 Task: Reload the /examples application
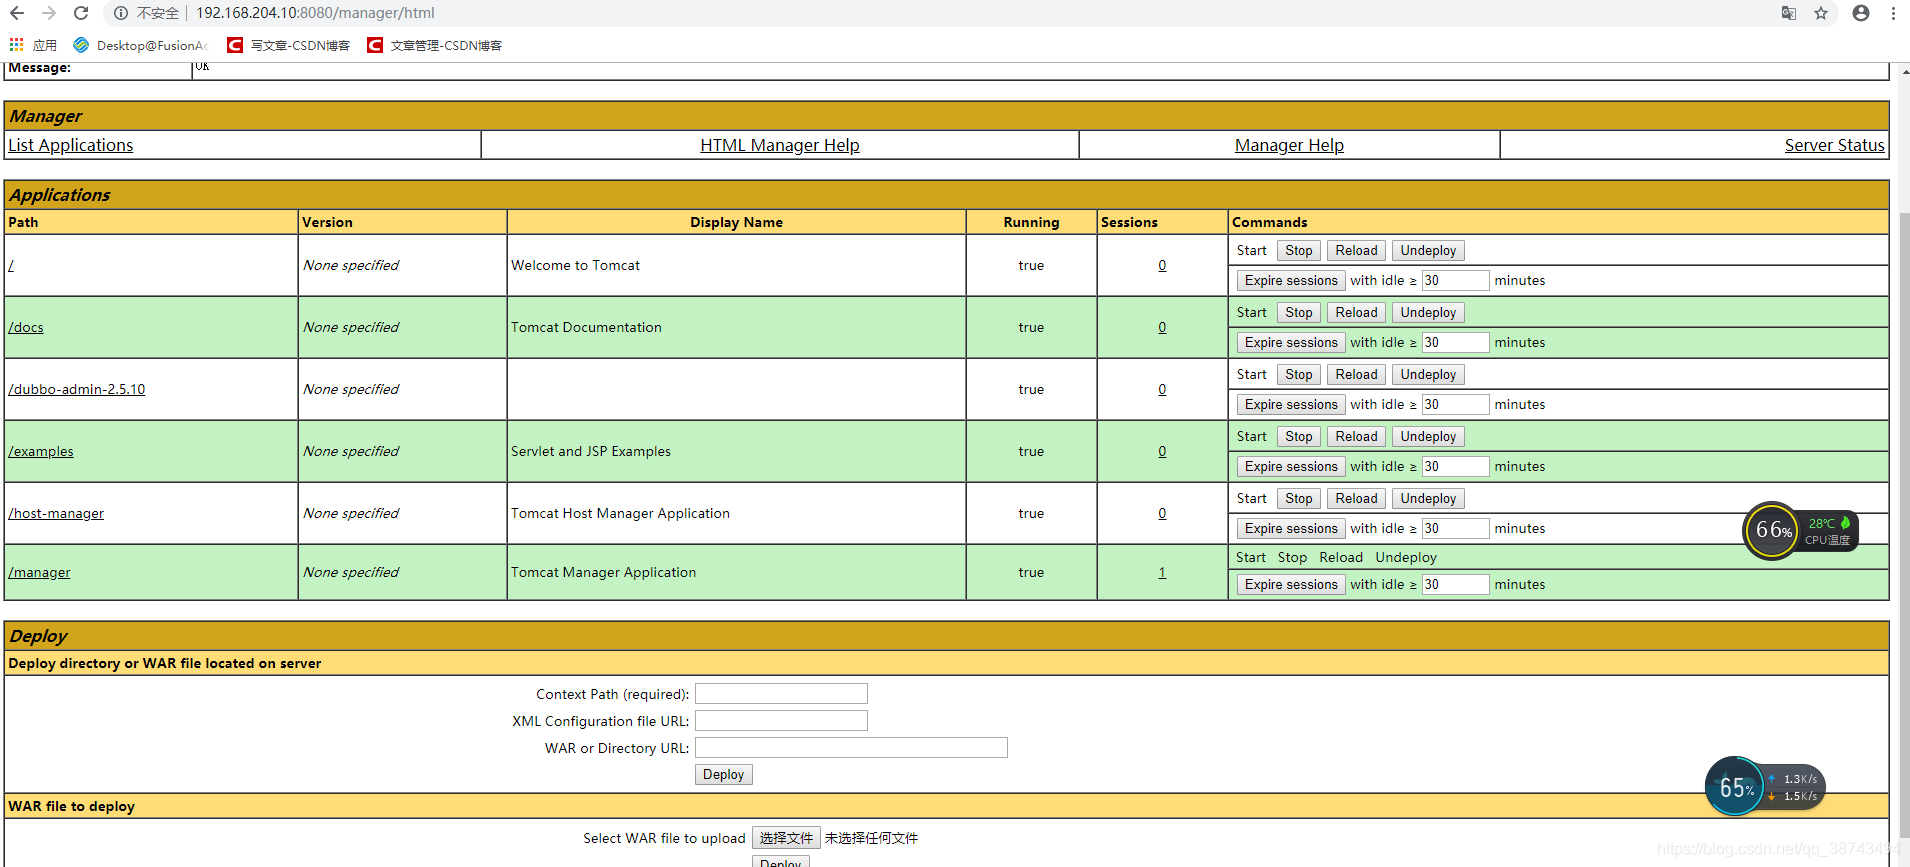(1356, 437)
